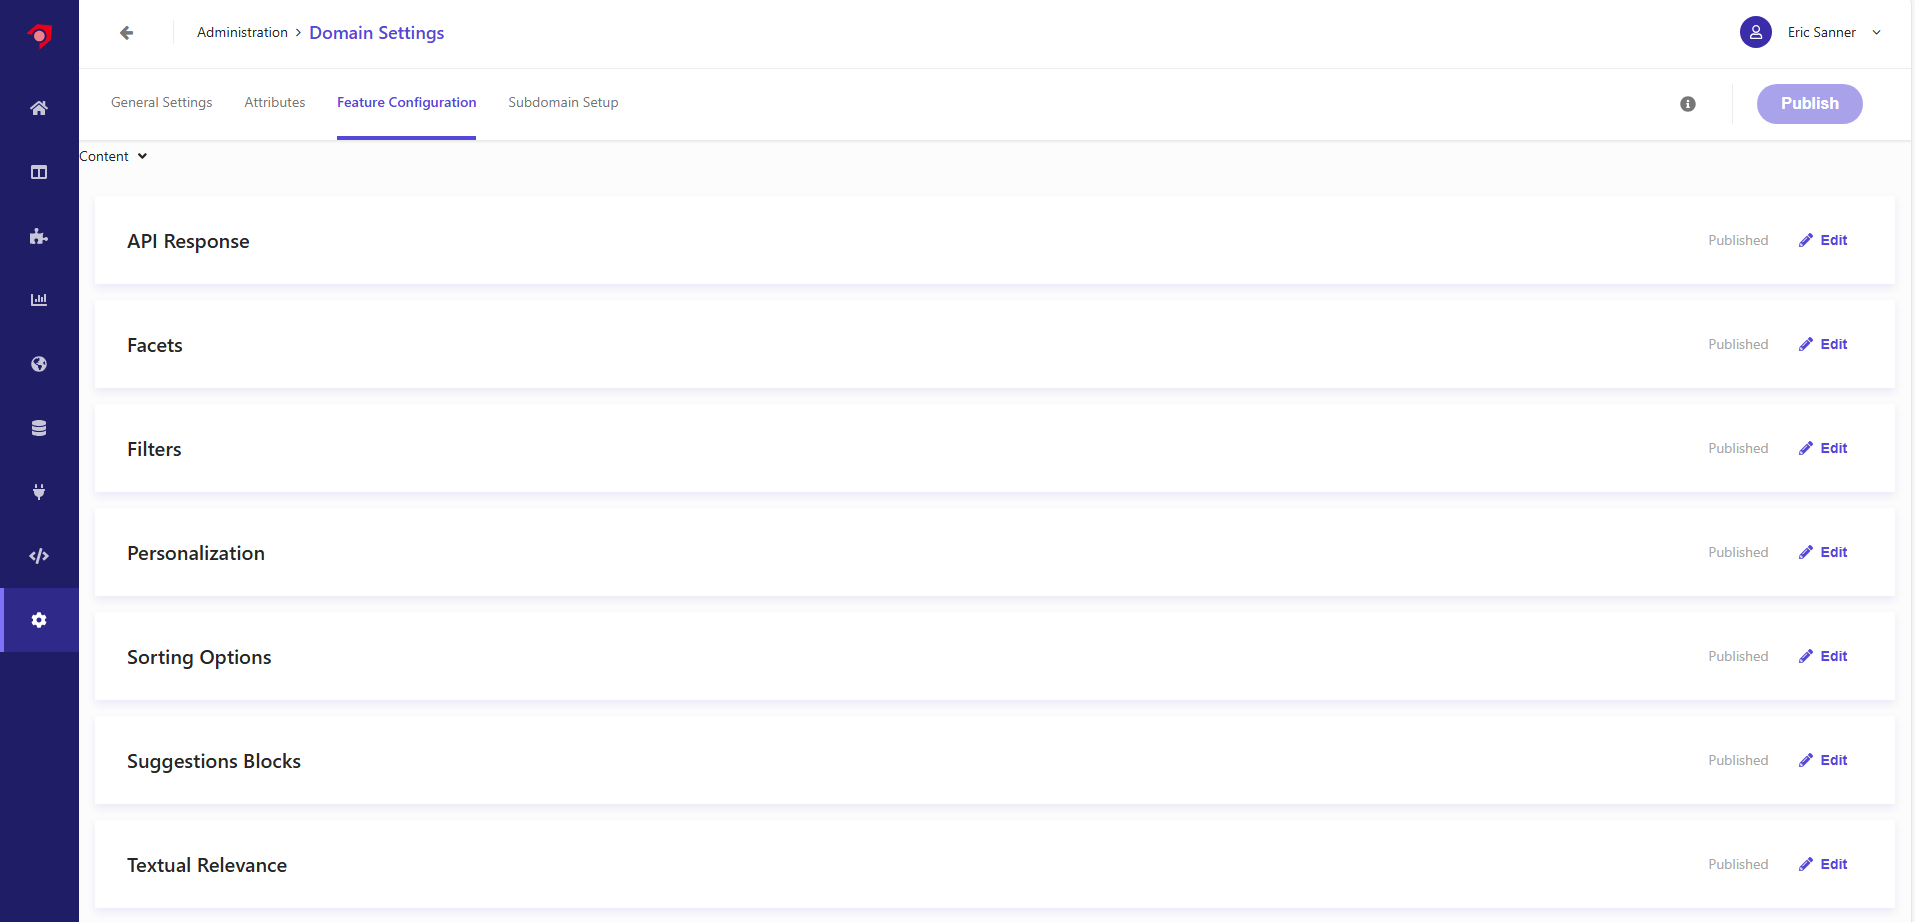Screen dimensions: 1915x922
Task: Edit the Sorting Options feature
Action: (x=1823, y=656)
